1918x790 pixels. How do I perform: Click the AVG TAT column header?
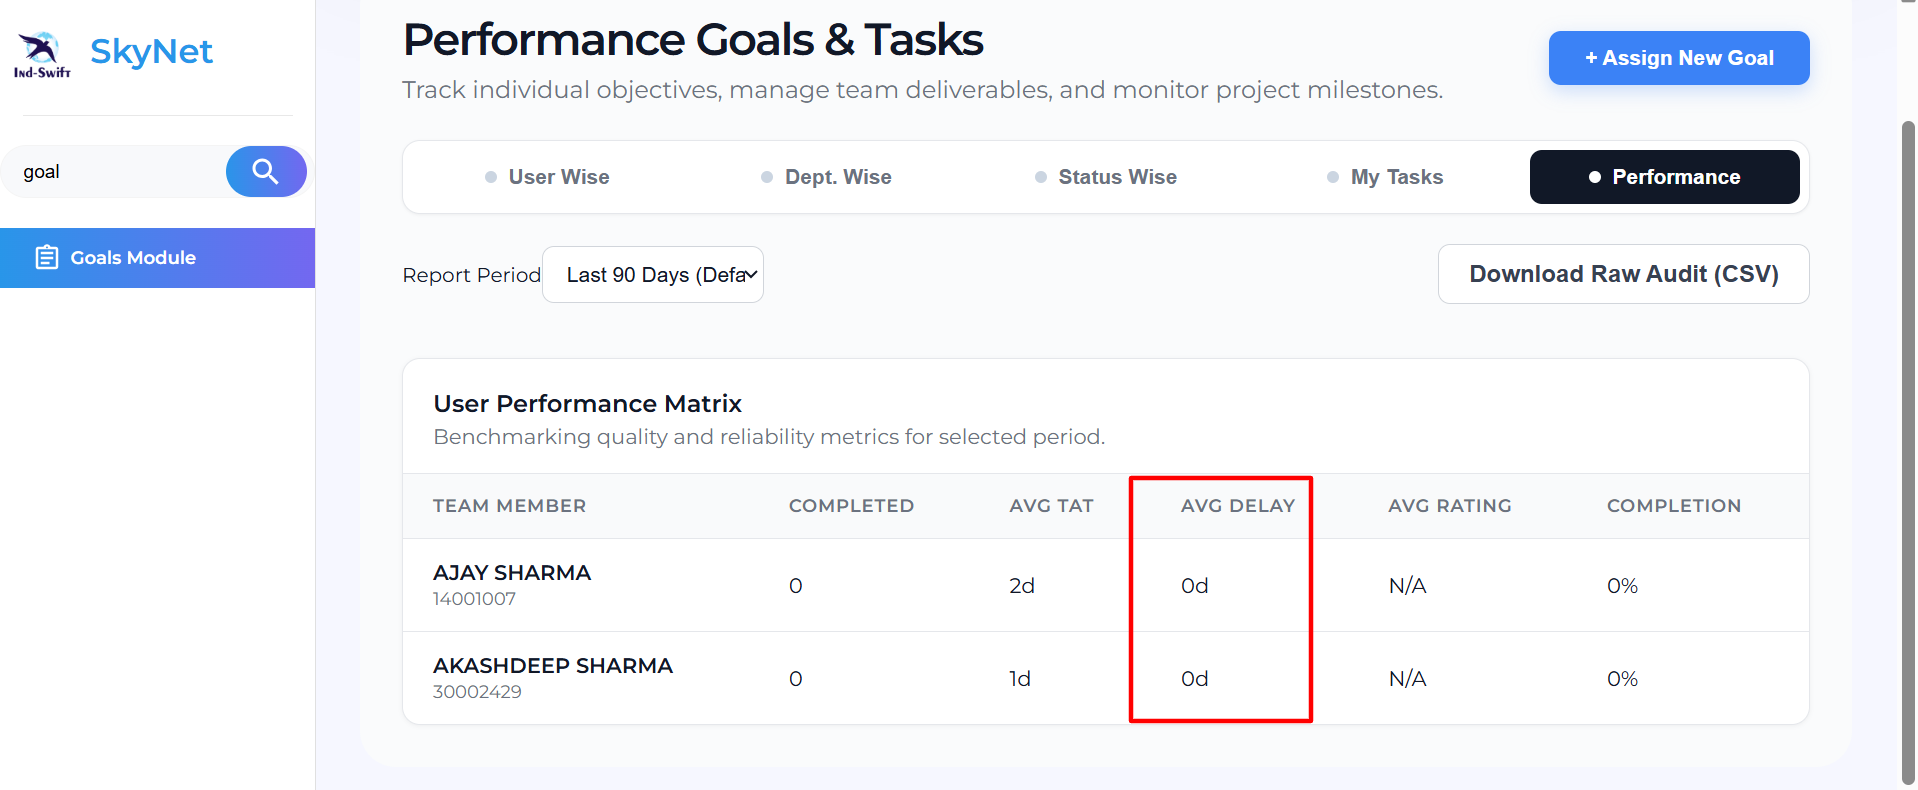(x=1051, y=506)
